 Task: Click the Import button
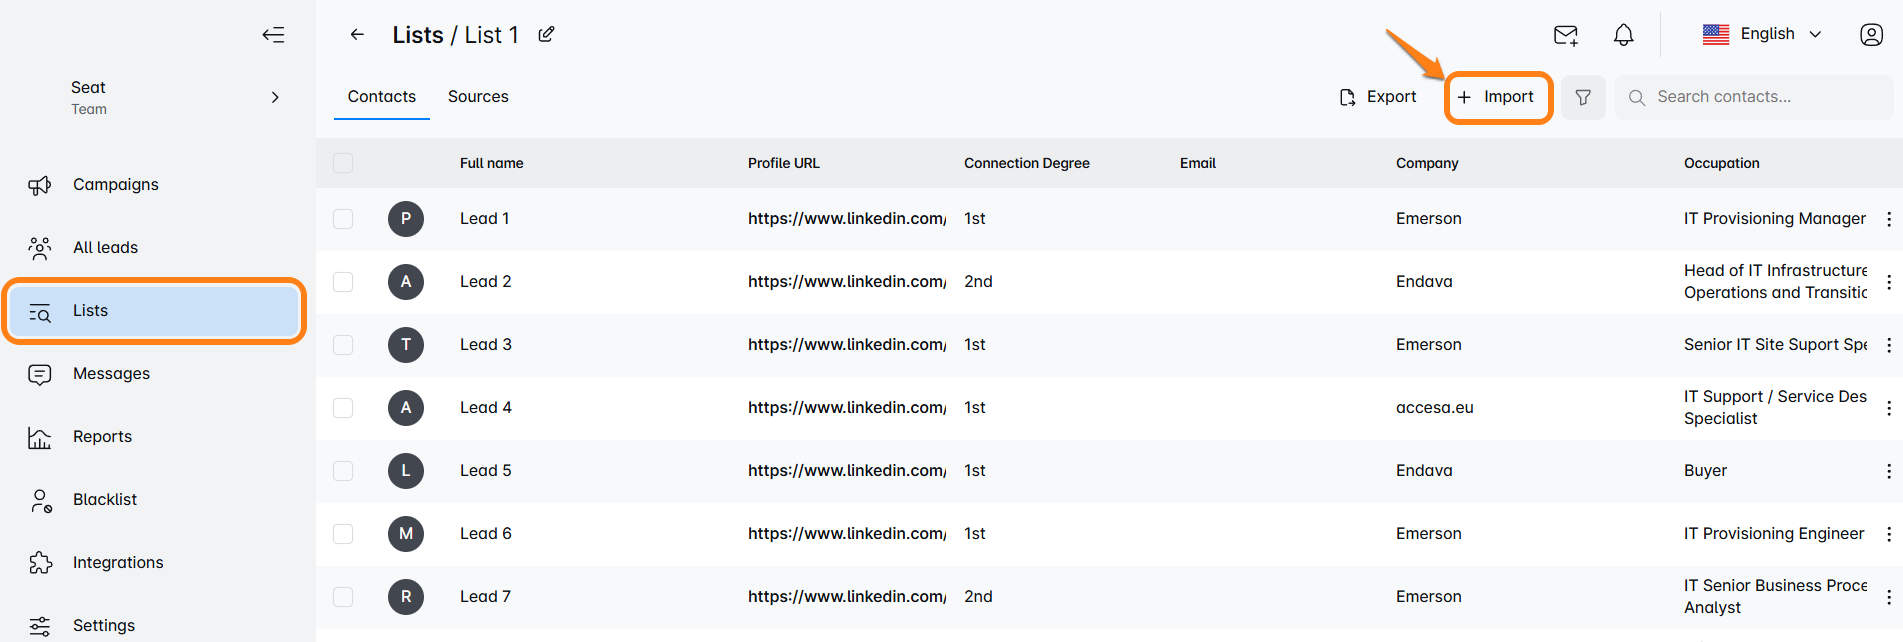click(x=1497, y=97)
